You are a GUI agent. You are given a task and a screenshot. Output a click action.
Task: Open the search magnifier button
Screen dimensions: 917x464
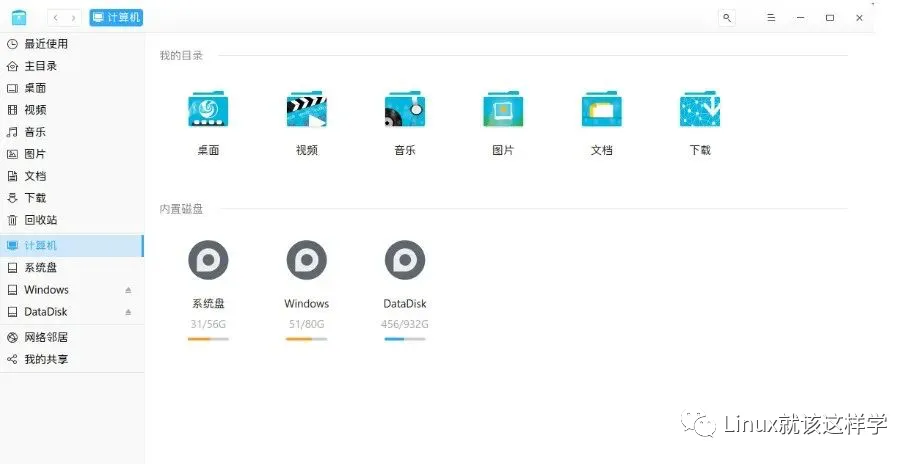coord(727,18)
